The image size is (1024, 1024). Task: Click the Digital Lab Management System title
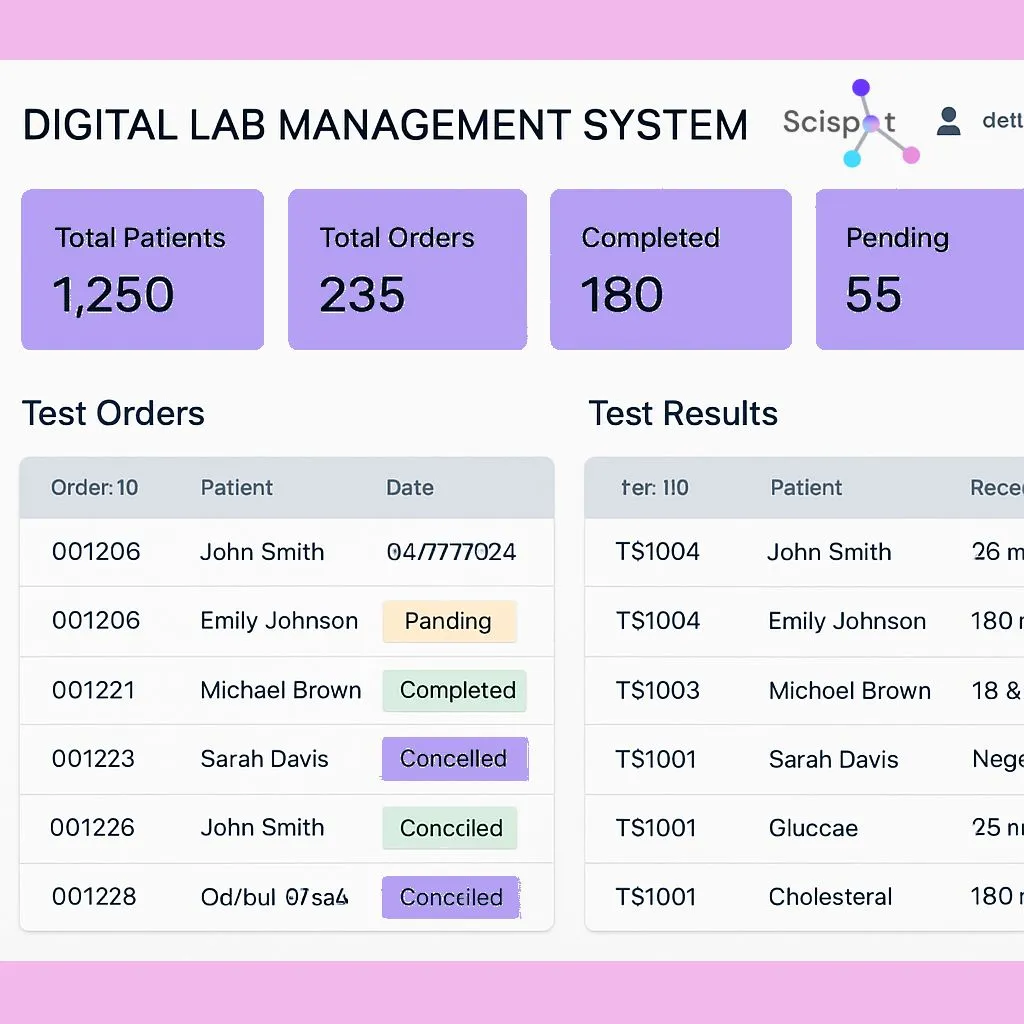[385, 125]
